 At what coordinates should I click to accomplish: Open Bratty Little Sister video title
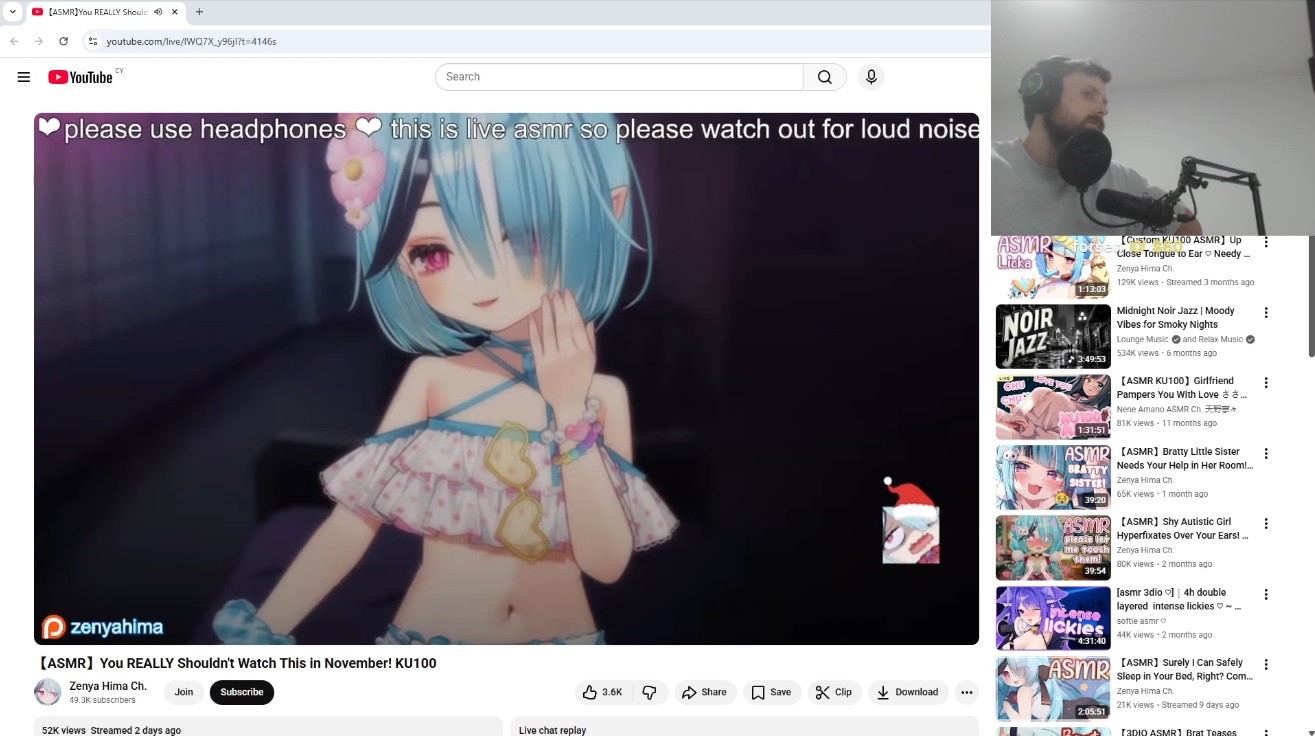point(1185,458)
